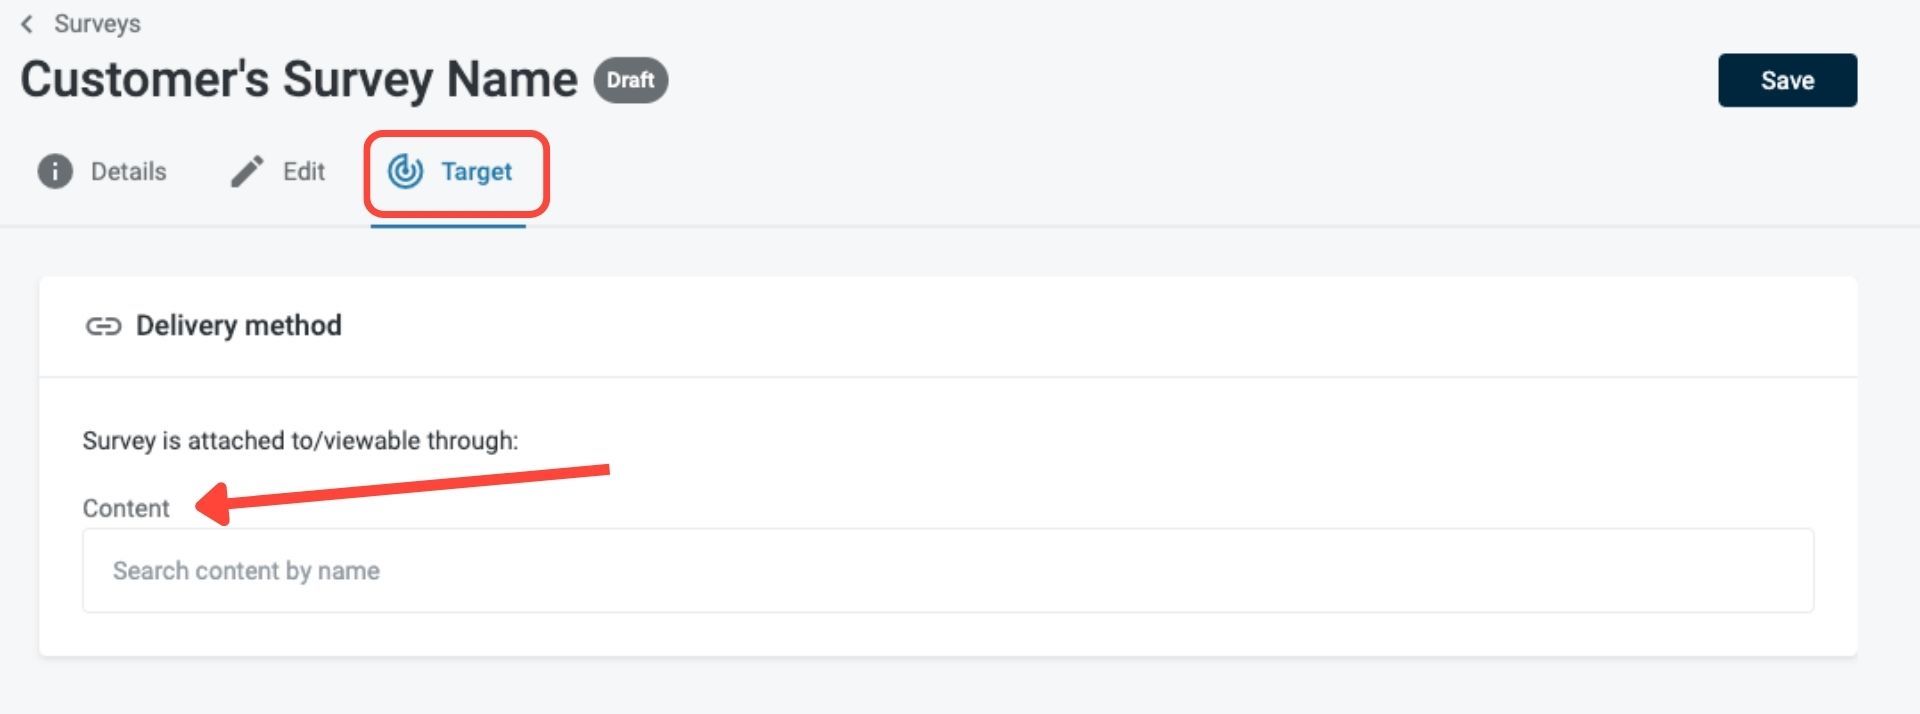Click the Target bullseye icon
1920x714 pixels.
coord(405,172)
